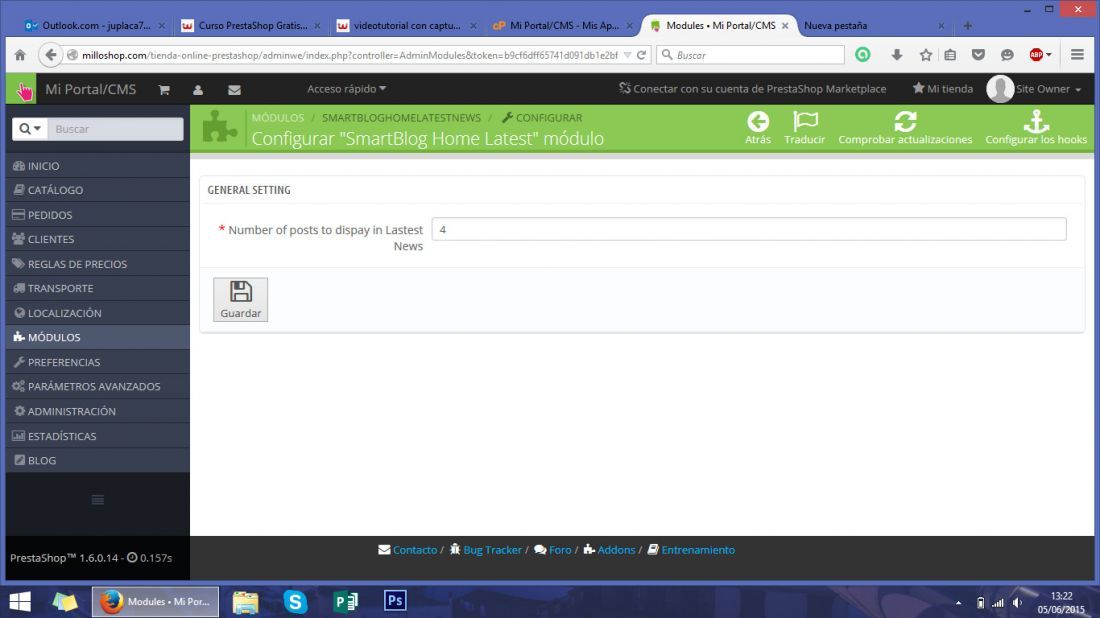
Task: Open BLOG in sidebar
Action: [x=98, y=460]
